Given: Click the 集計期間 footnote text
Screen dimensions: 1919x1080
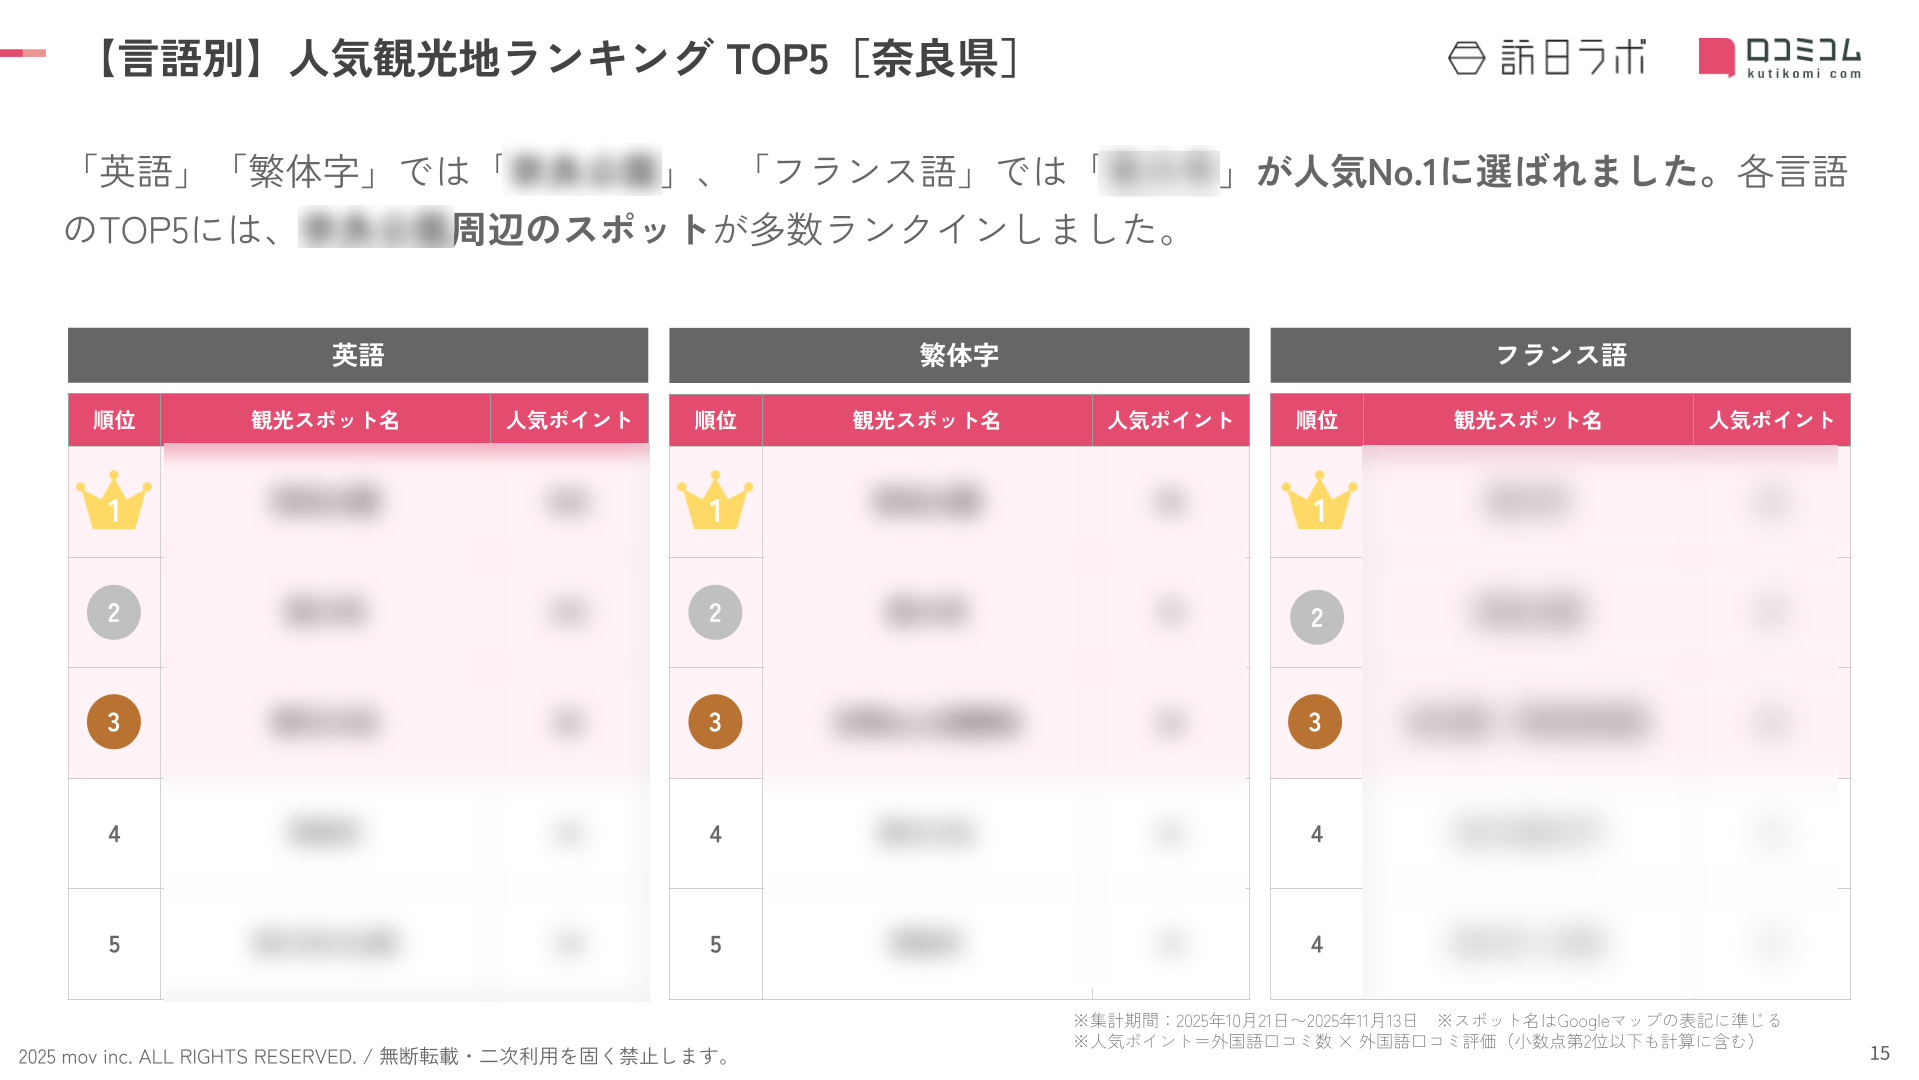Looking at the screenshot, I should tap(1245, 1021).
